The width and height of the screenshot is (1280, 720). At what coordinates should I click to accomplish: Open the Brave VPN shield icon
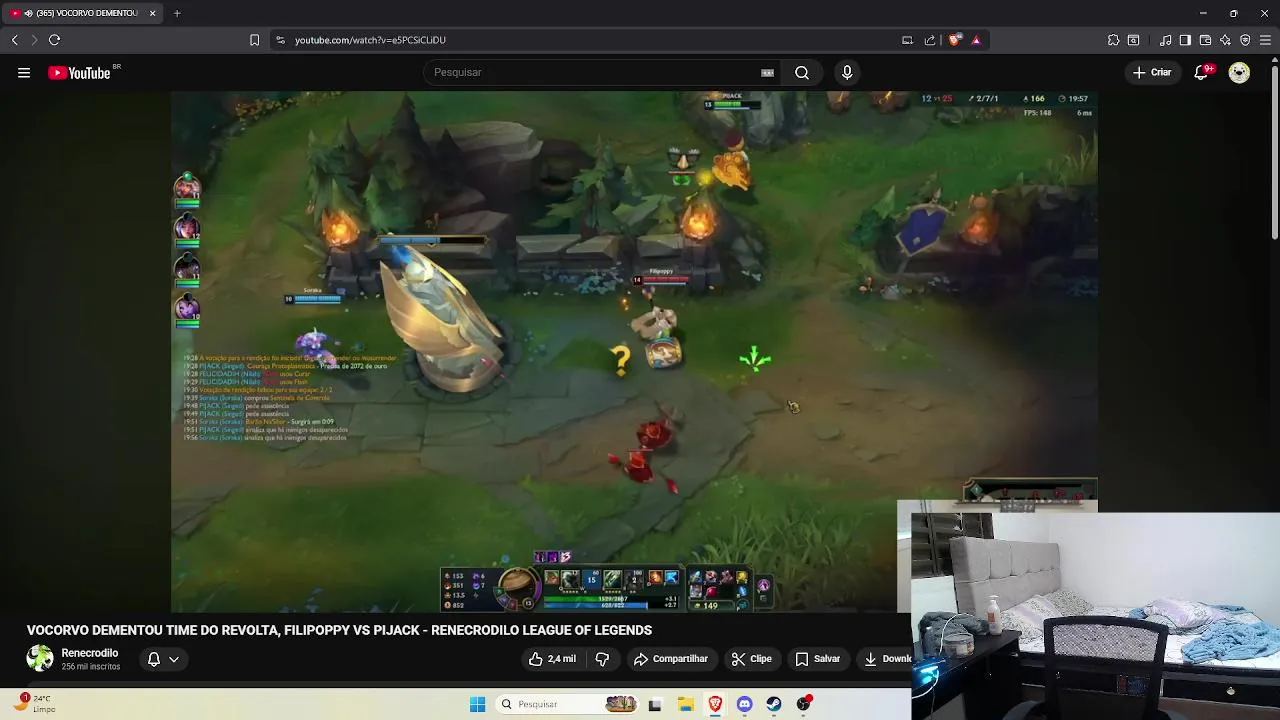click(1245, 40)
